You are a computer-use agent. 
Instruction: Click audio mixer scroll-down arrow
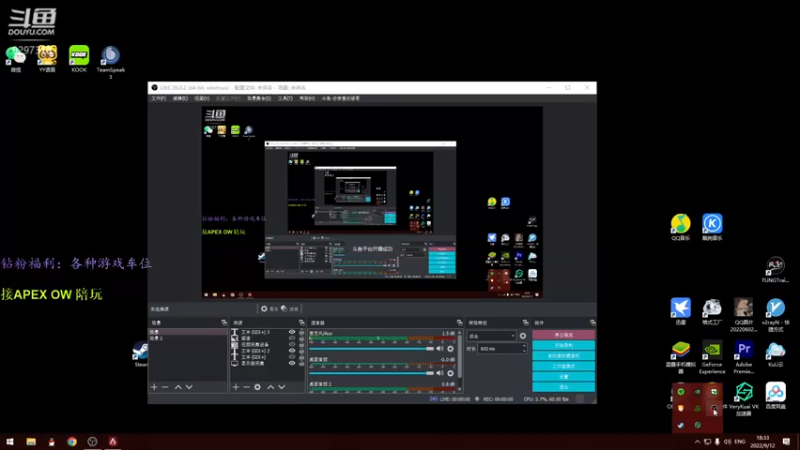pyautogui.click(x=460, y=389)
